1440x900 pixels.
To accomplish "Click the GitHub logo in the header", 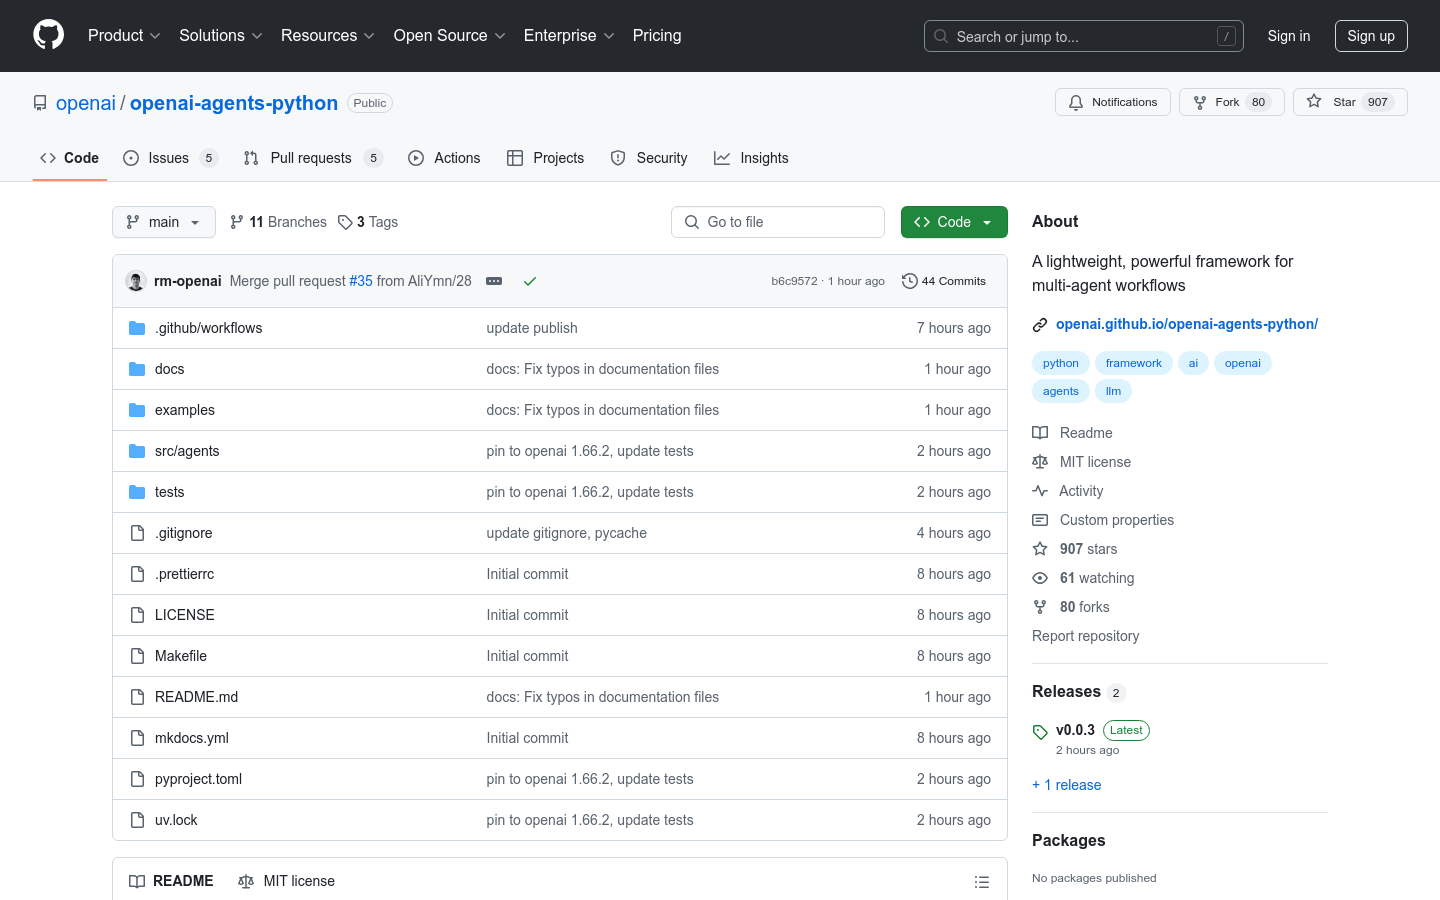I will 48,35.
